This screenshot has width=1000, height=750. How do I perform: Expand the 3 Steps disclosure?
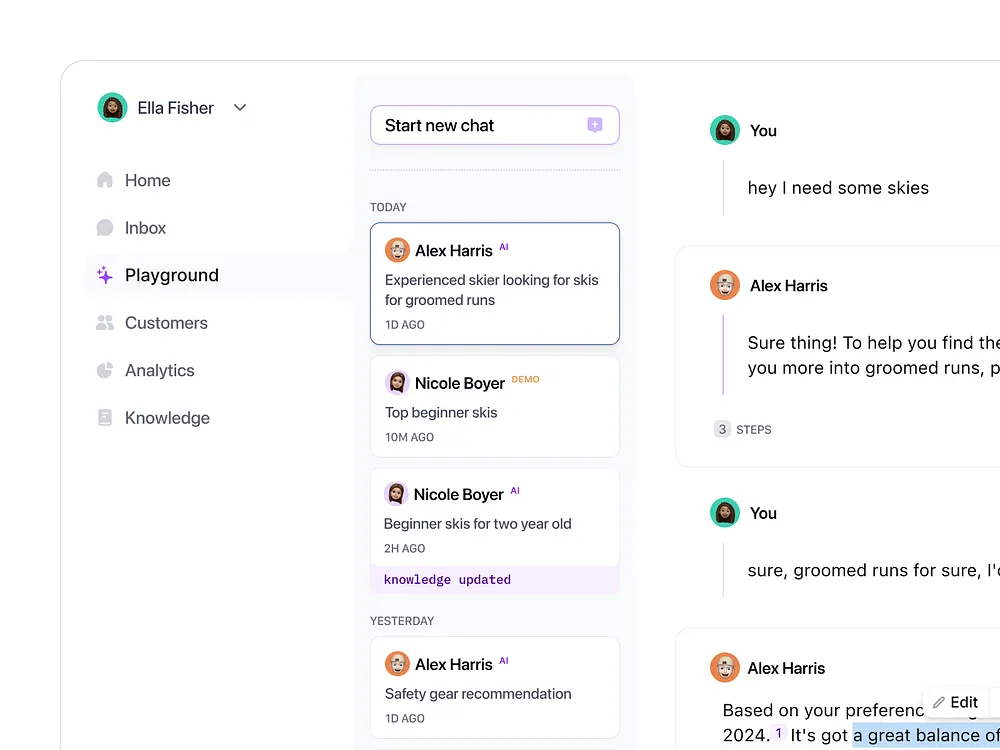tap(743, 429)
